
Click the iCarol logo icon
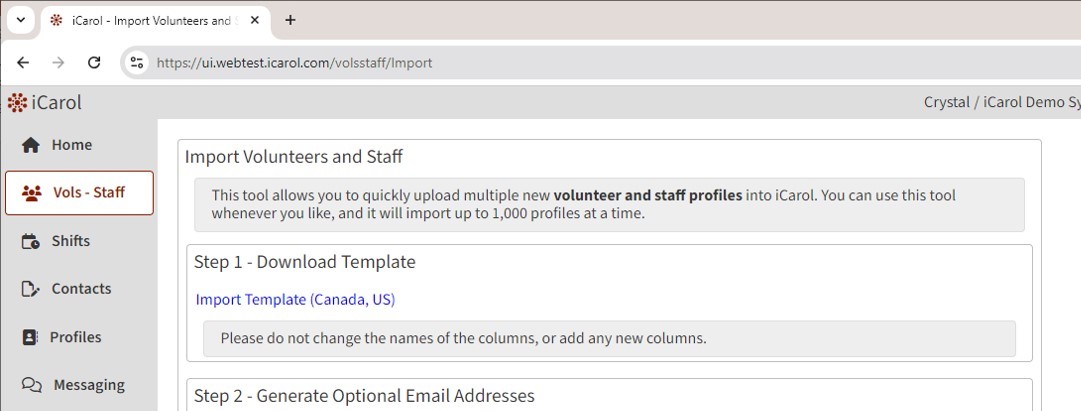(x=17, y=102)
